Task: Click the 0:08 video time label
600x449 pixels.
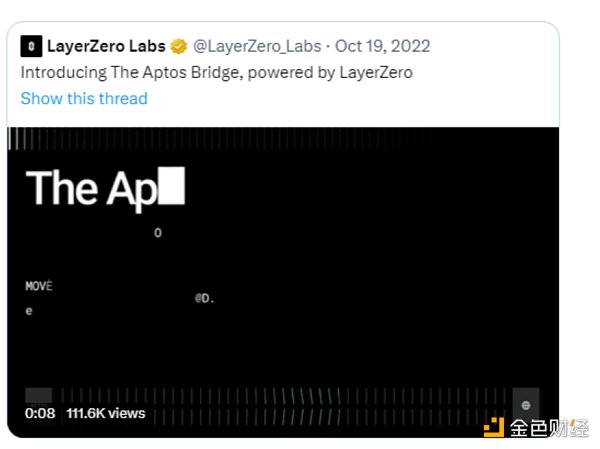Action: point(40,413)
